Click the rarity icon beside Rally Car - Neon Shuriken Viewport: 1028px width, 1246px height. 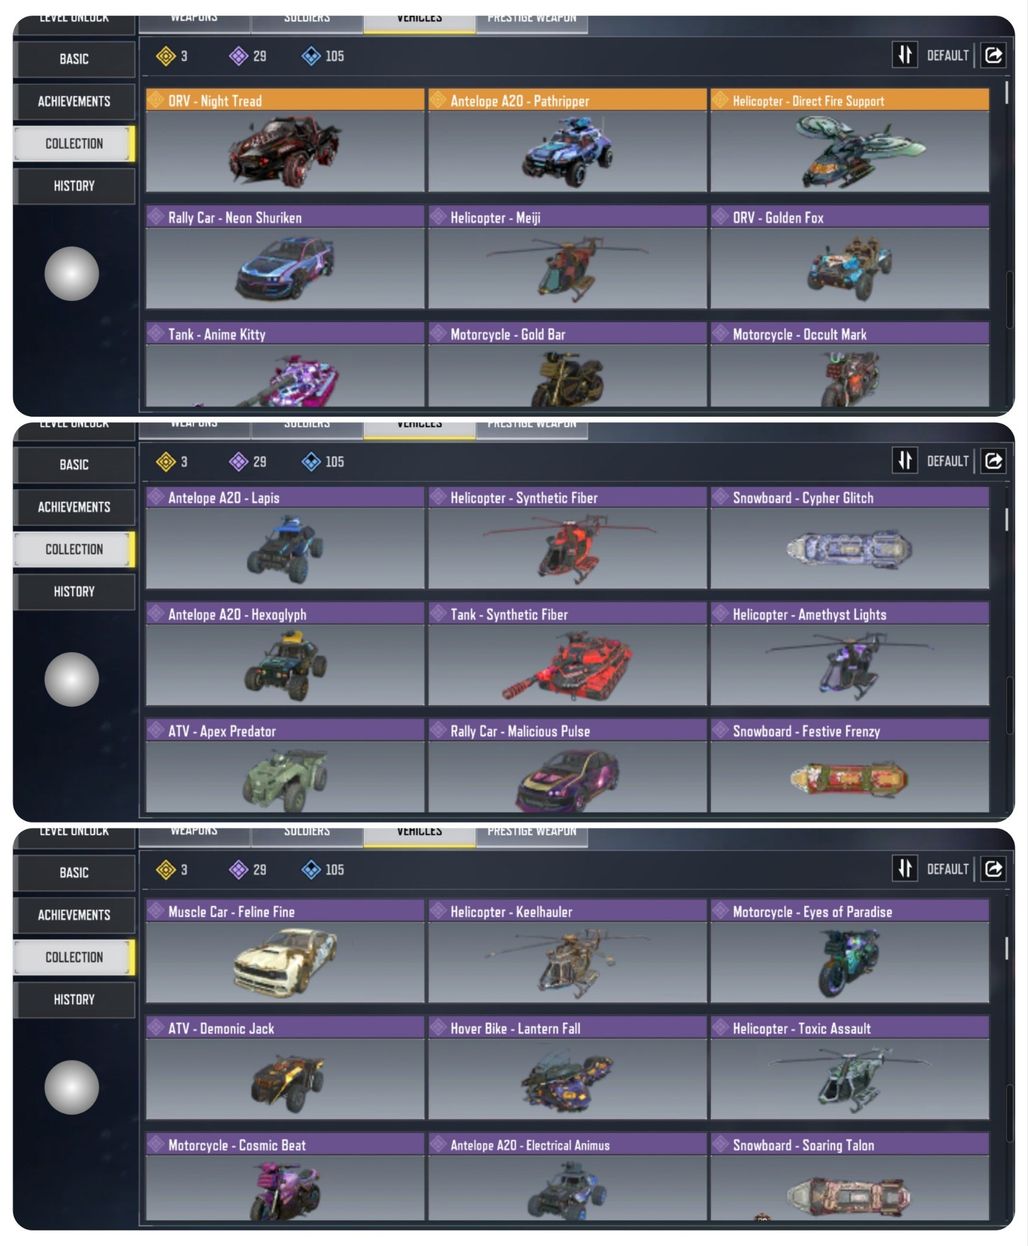tap(156, 217)
